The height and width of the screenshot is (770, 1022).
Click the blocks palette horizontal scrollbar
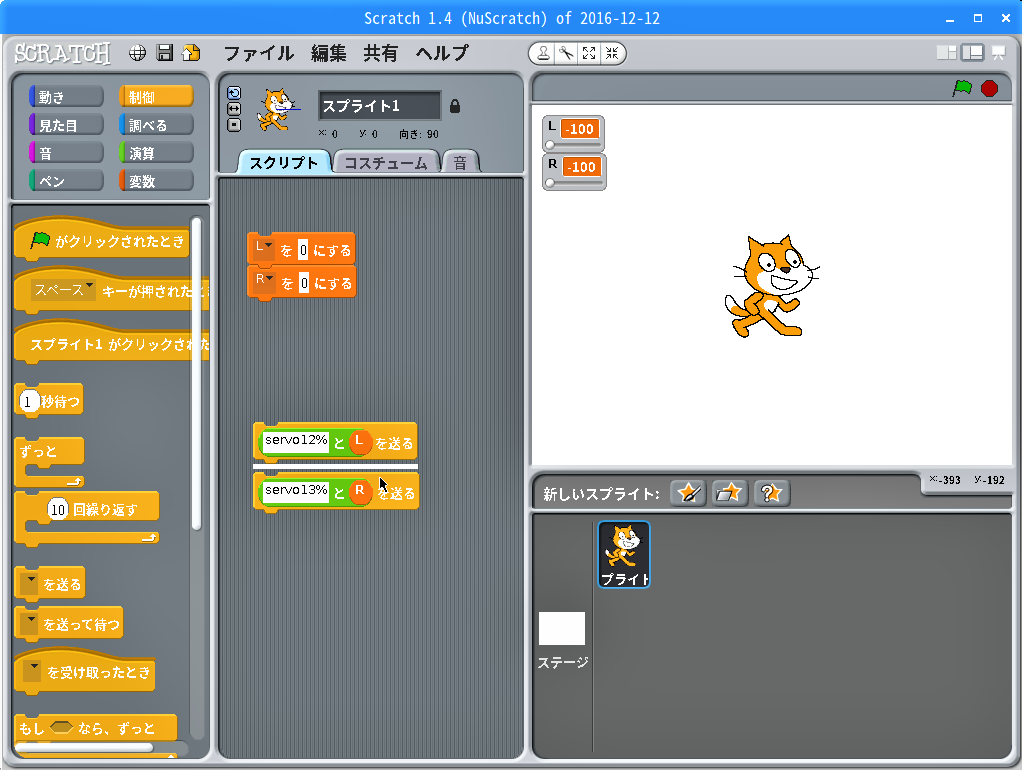coord(84,747)
